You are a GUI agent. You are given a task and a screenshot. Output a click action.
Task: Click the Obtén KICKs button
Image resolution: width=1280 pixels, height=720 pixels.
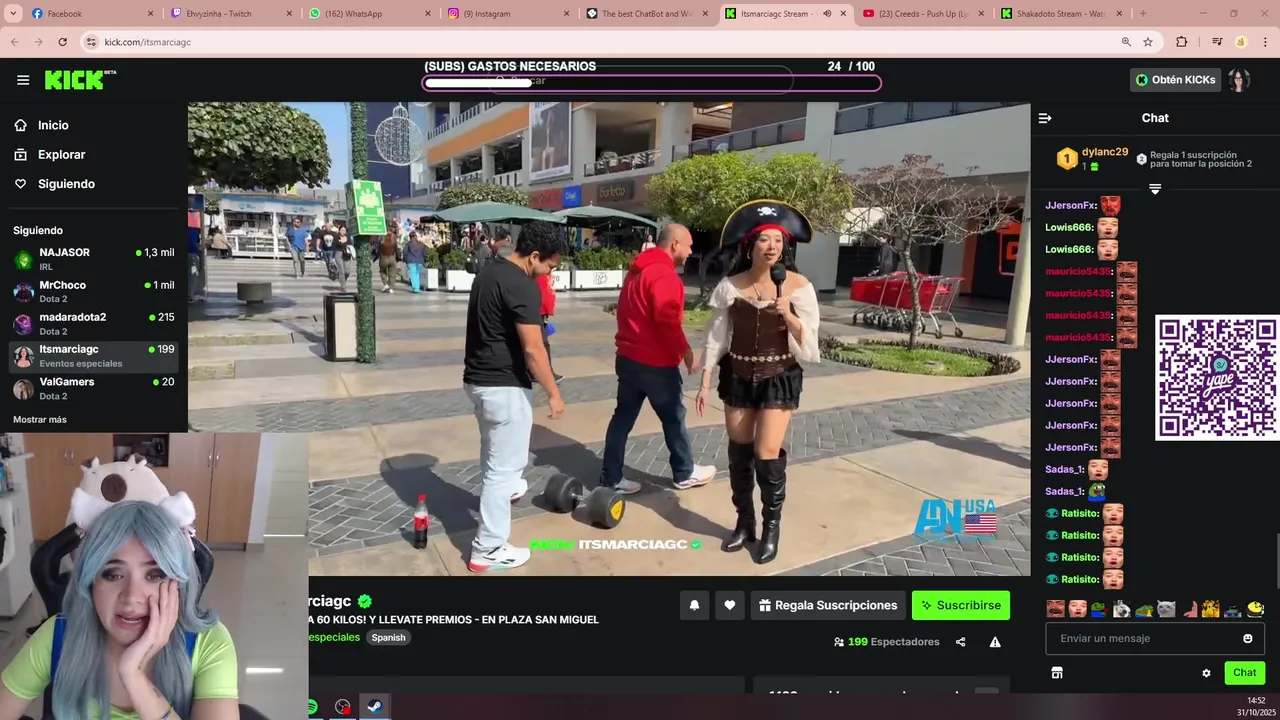pyautogui.click(x=1175, y=80)
